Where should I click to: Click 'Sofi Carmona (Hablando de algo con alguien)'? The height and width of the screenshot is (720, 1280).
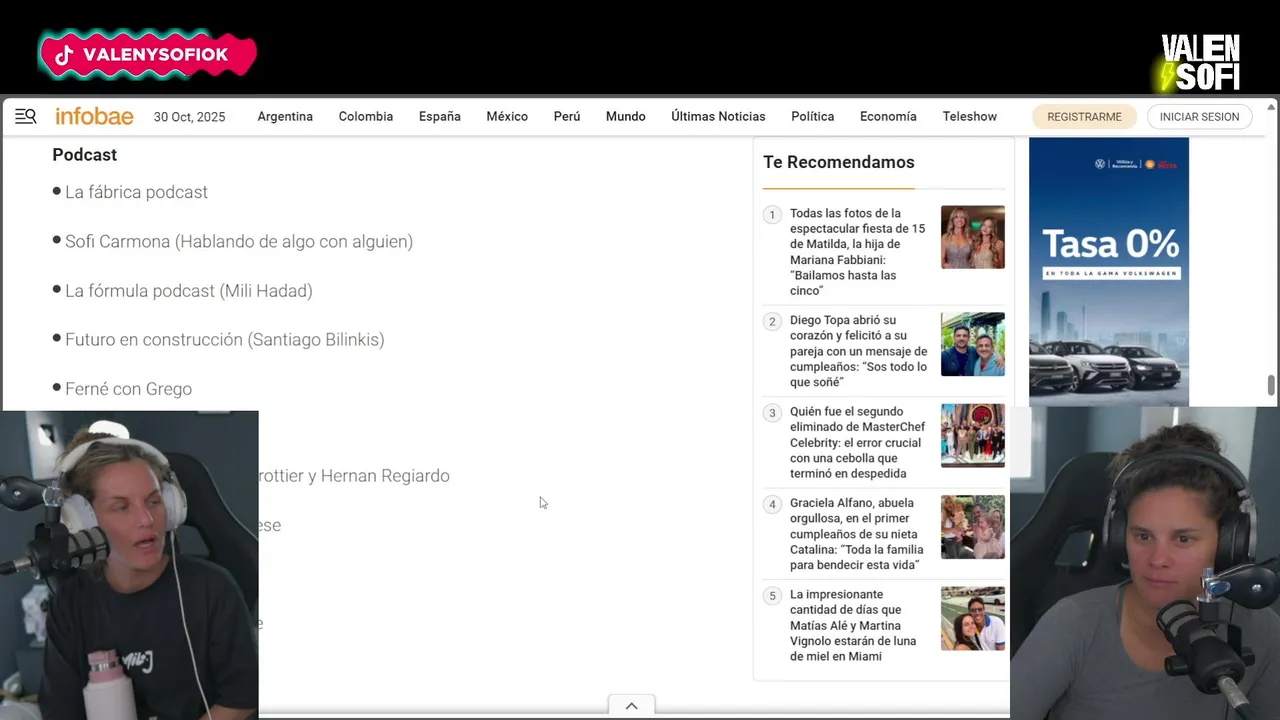point(239,241)
